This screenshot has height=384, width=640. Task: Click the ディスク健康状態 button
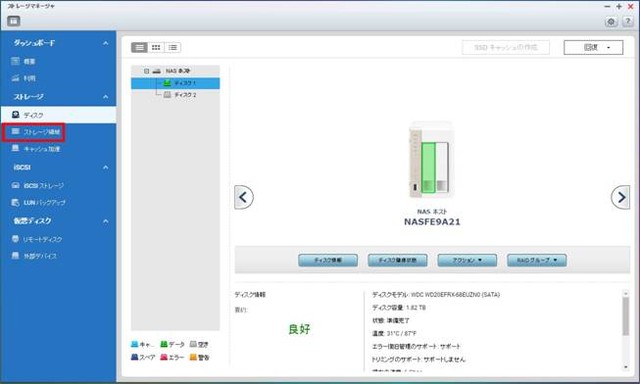coord(398,260)
